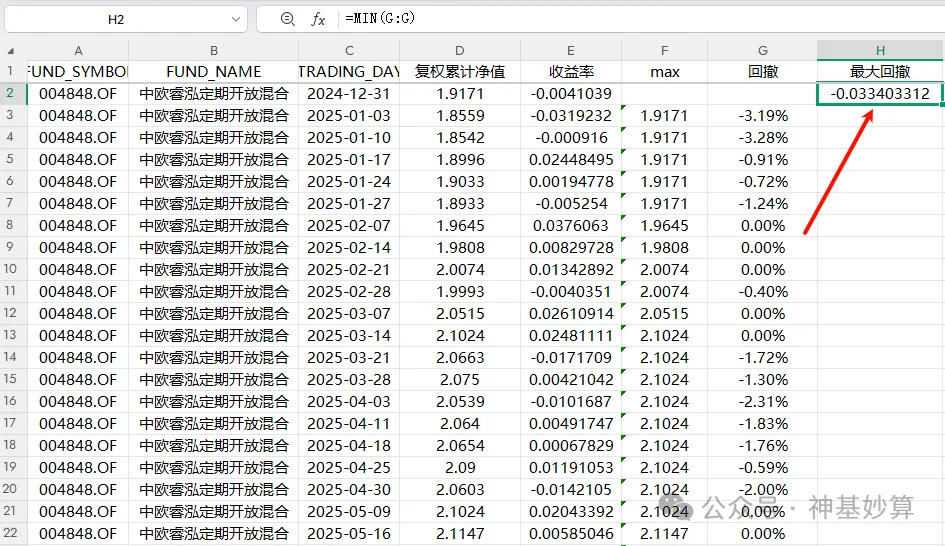945x546 pixels.
Task: Click the net value cell 1.8559
Action: [460, 116]
